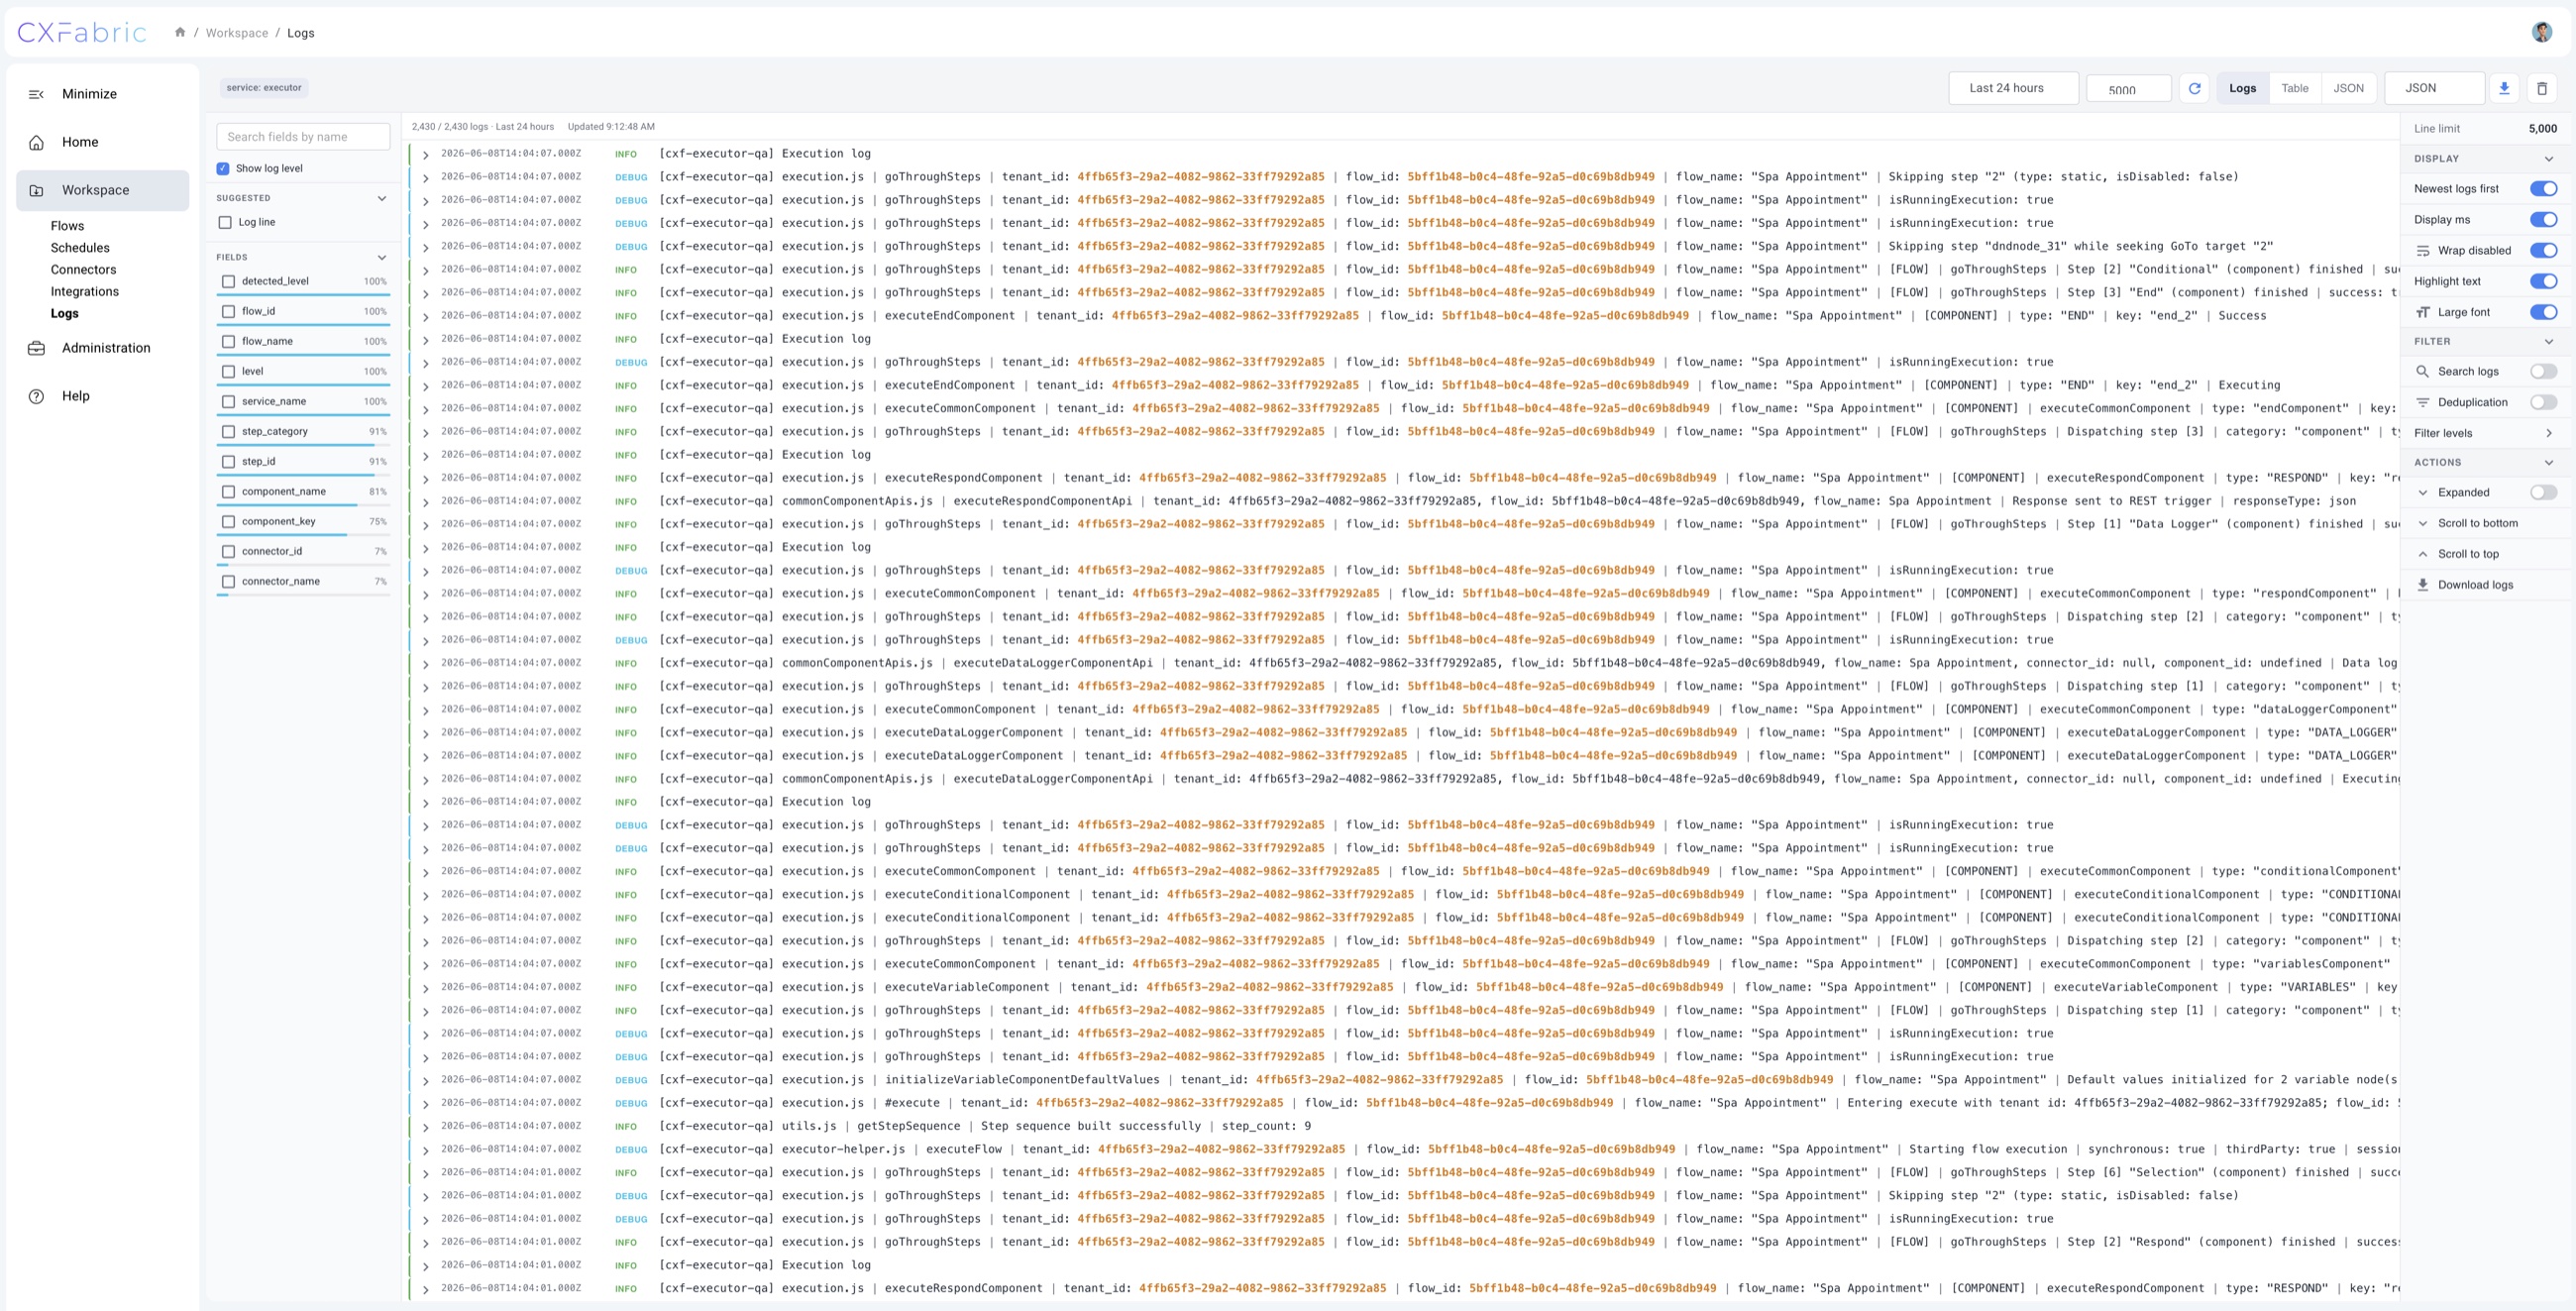Check the flow_id field checkbox
The width and height of the screenshot is (2576, 1311).
tap(228, 311)
